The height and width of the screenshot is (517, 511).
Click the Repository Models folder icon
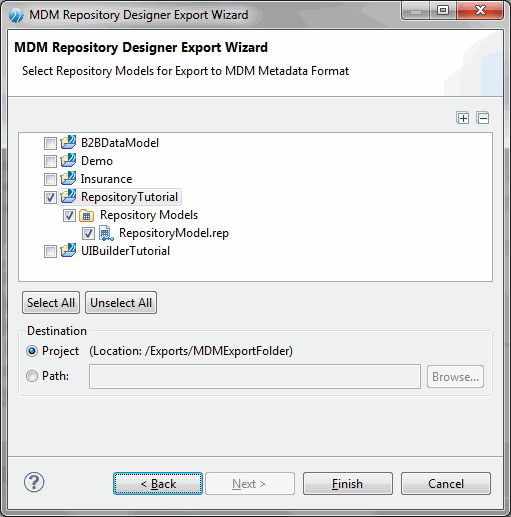click(x=87, y=215)
